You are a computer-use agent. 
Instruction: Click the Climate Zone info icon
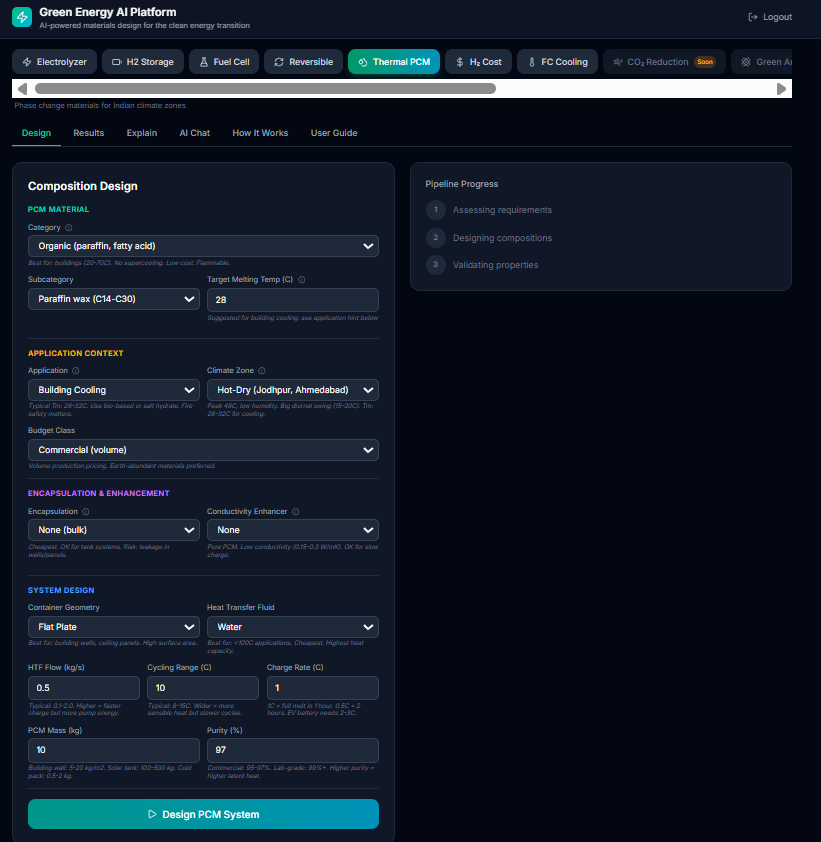(x=261, y=371)
